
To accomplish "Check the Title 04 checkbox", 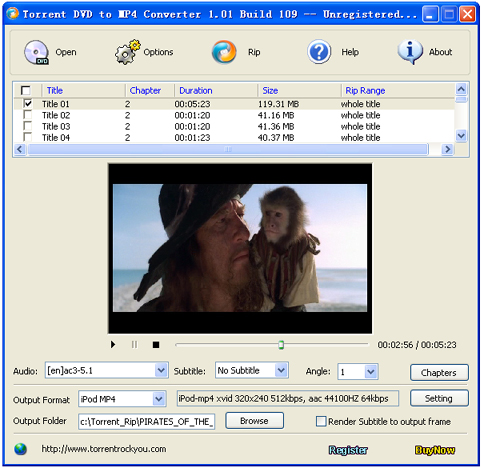I will click(28, 137).
